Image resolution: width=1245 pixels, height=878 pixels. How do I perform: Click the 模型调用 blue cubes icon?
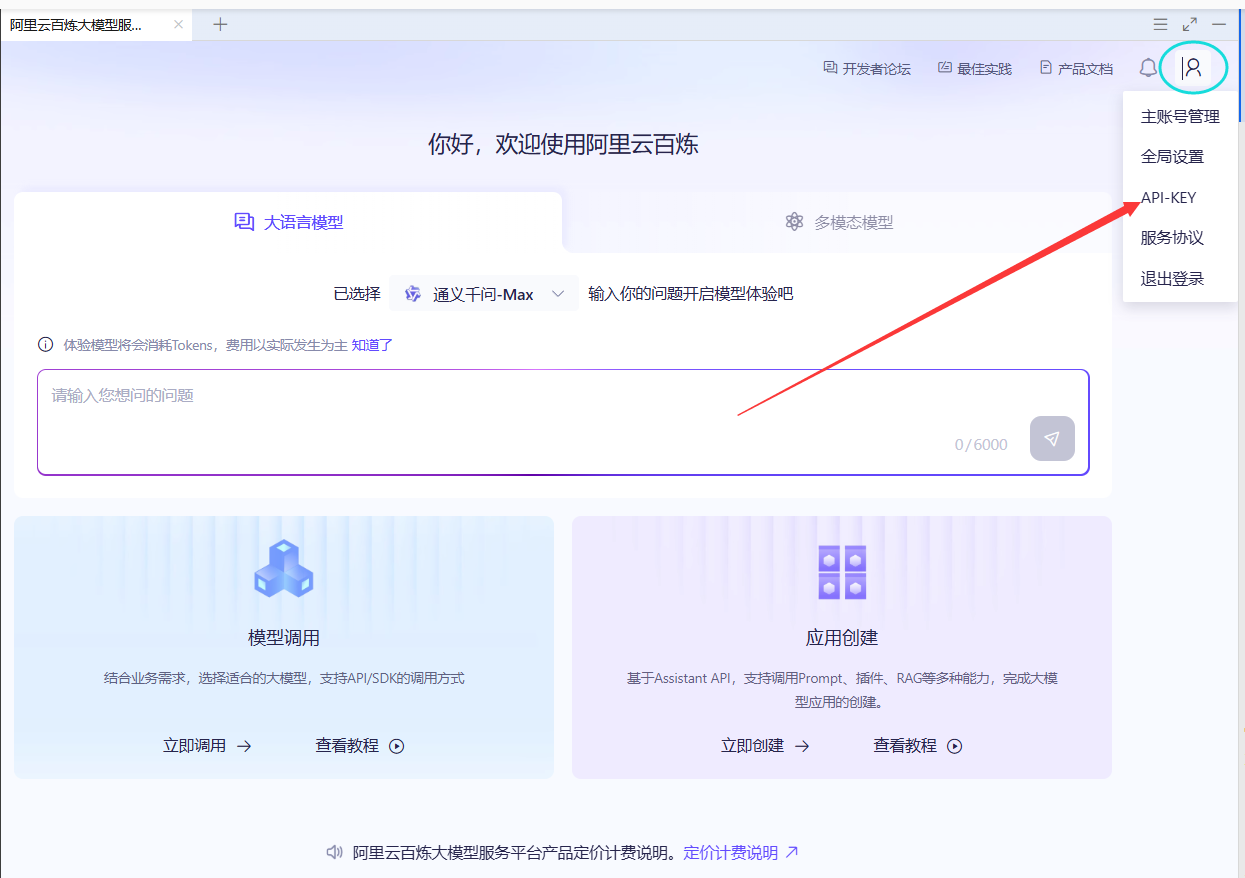[x=283, y=569]
